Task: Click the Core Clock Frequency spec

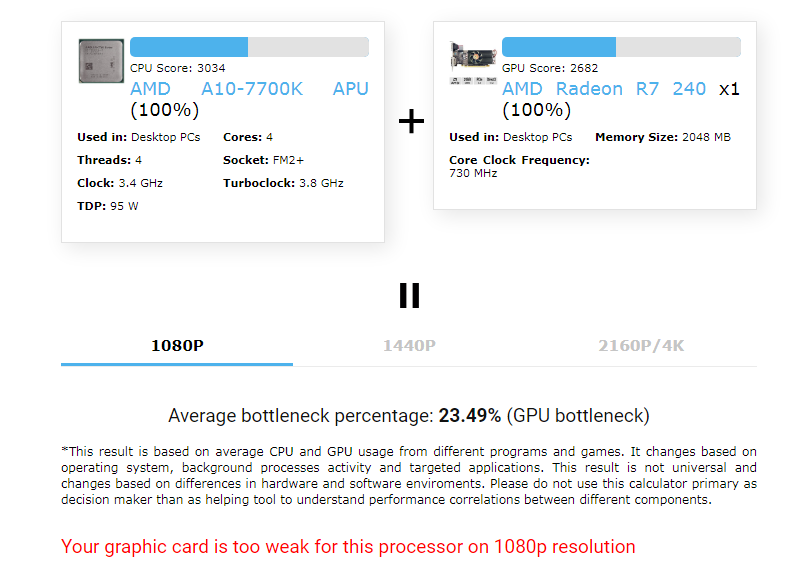Action: tap(519, 166)
